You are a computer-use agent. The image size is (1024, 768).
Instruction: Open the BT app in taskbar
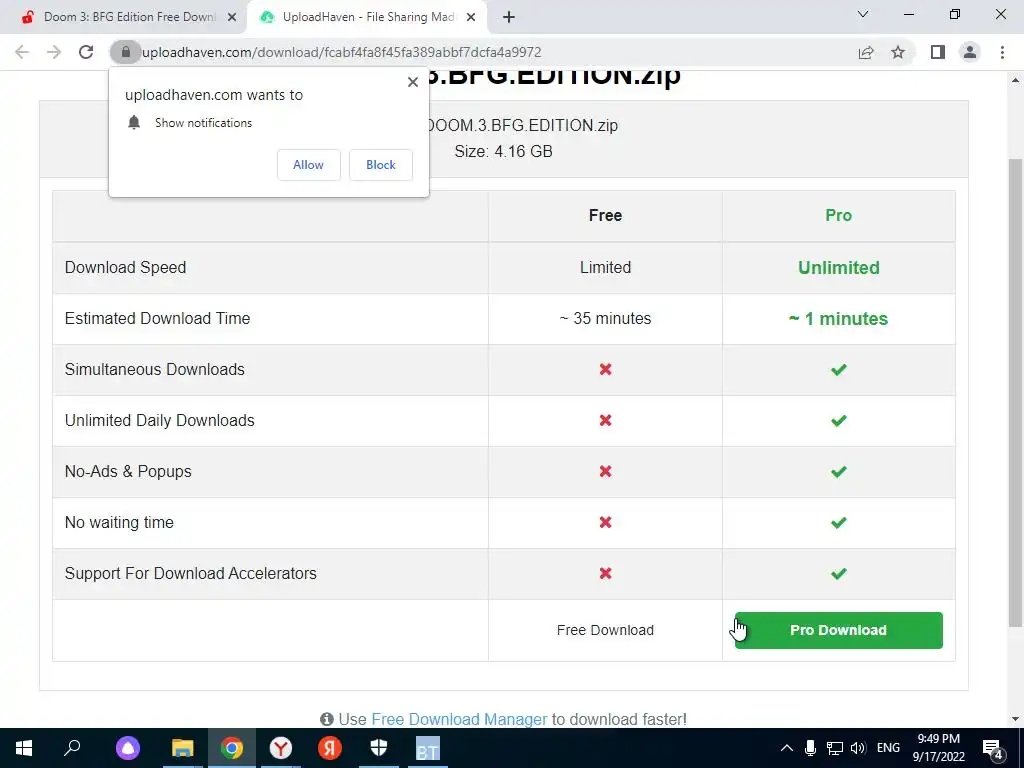[428, 749]
